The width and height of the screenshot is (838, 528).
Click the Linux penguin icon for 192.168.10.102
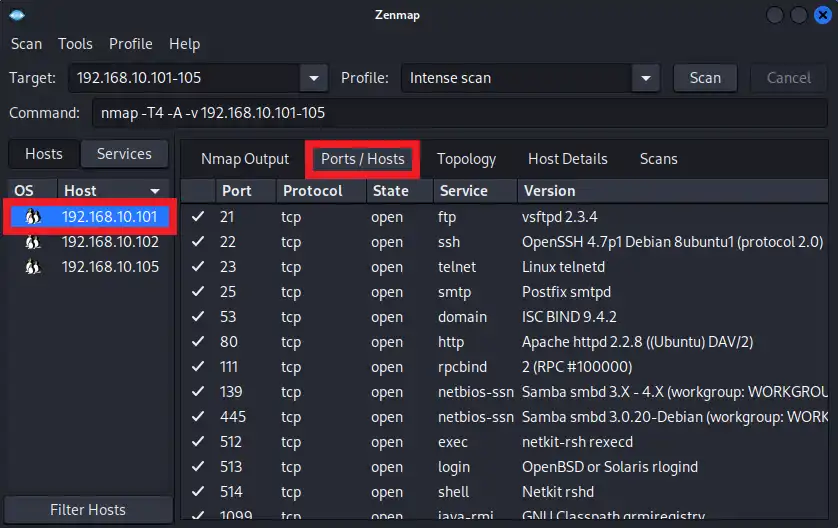point(33,242)
